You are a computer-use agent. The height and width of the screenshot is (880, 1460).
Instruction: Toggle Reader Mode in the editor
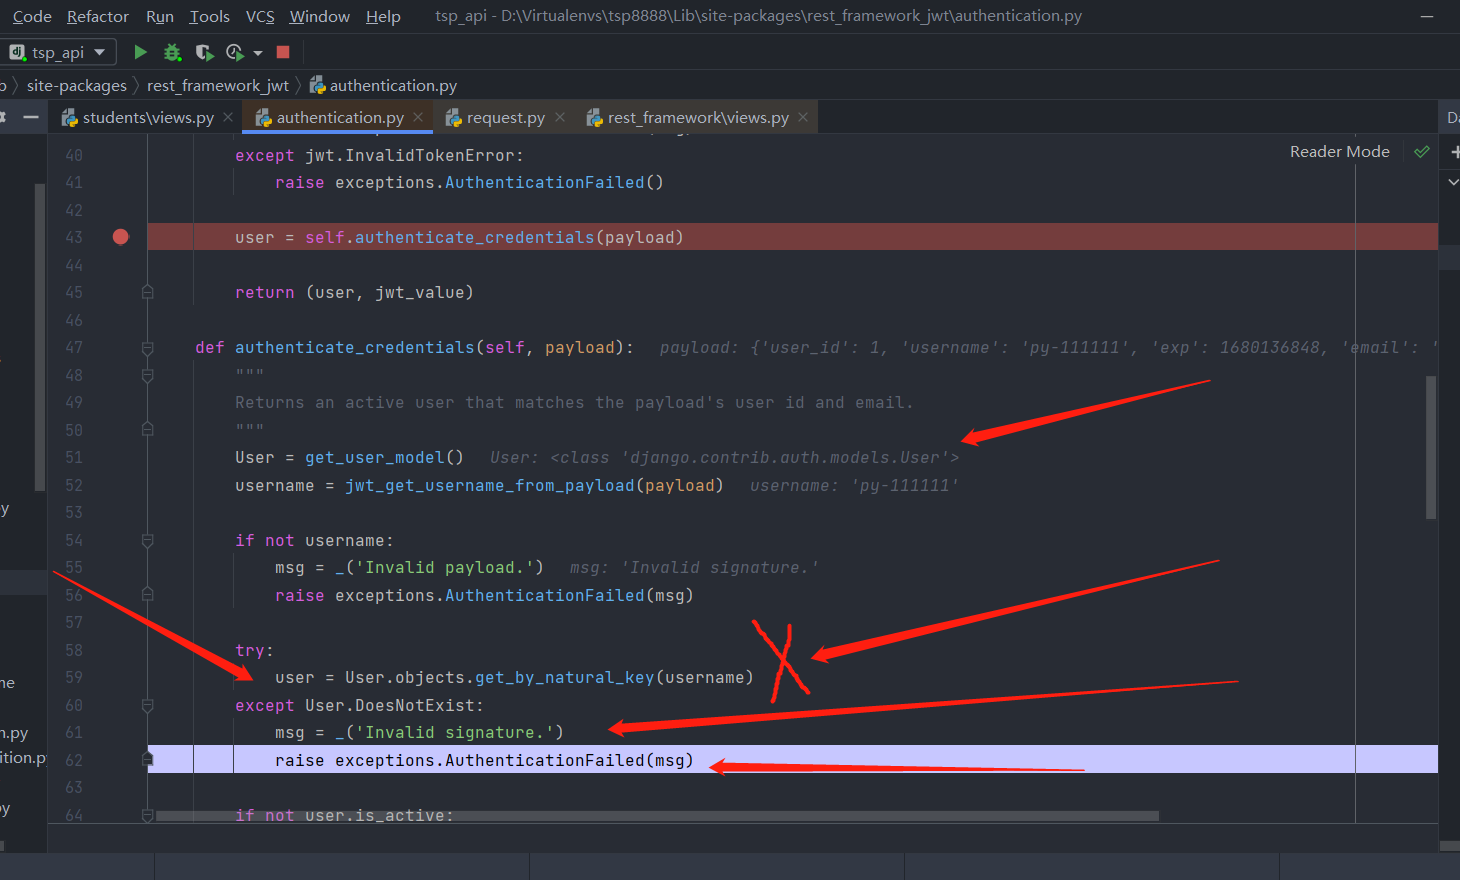point(1340,152)
